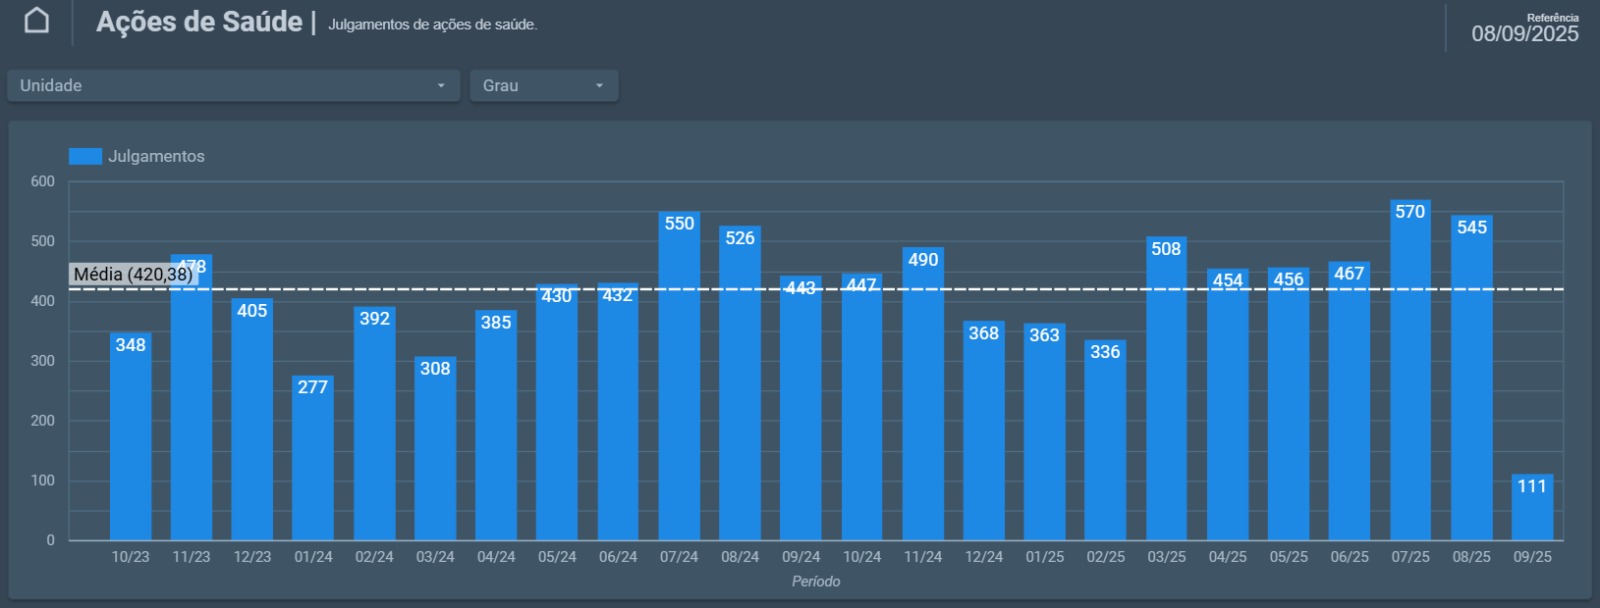
Task: Click the home icon in header
Action: [x=37, y=21]
